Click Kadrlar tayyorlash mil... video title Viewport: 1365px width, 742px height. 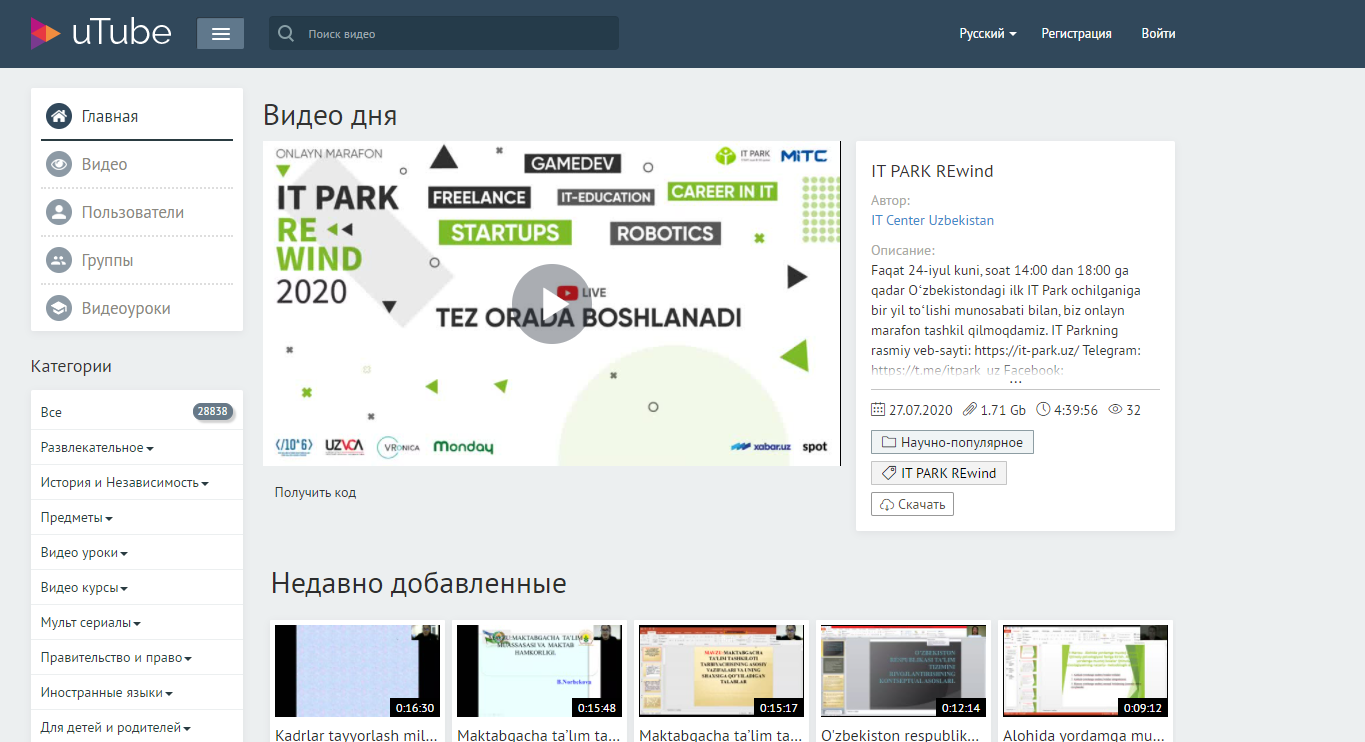(357, 735)
